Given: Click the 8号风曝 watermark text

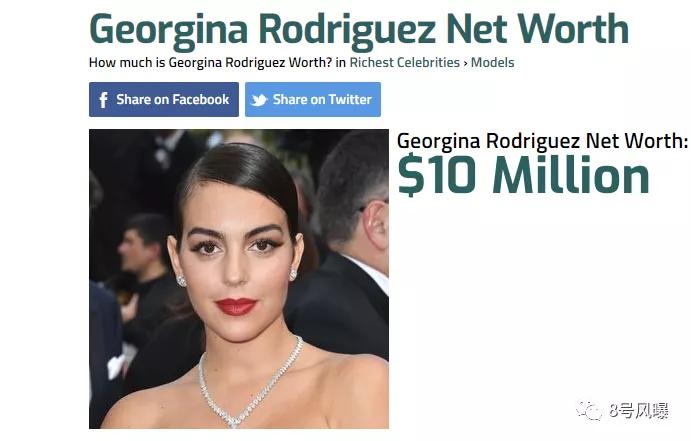Looking at the screenshot, I should [x=639, y=411].
